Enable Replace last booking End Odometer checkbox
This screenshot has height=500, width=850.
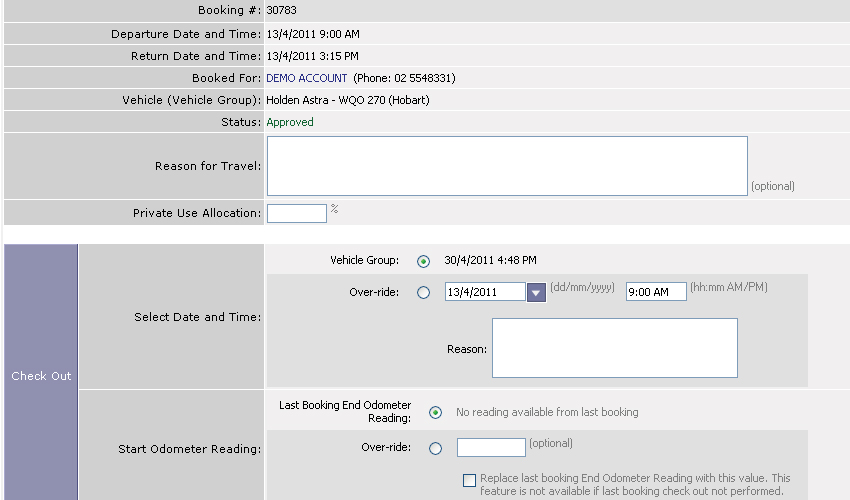point(470,480)
